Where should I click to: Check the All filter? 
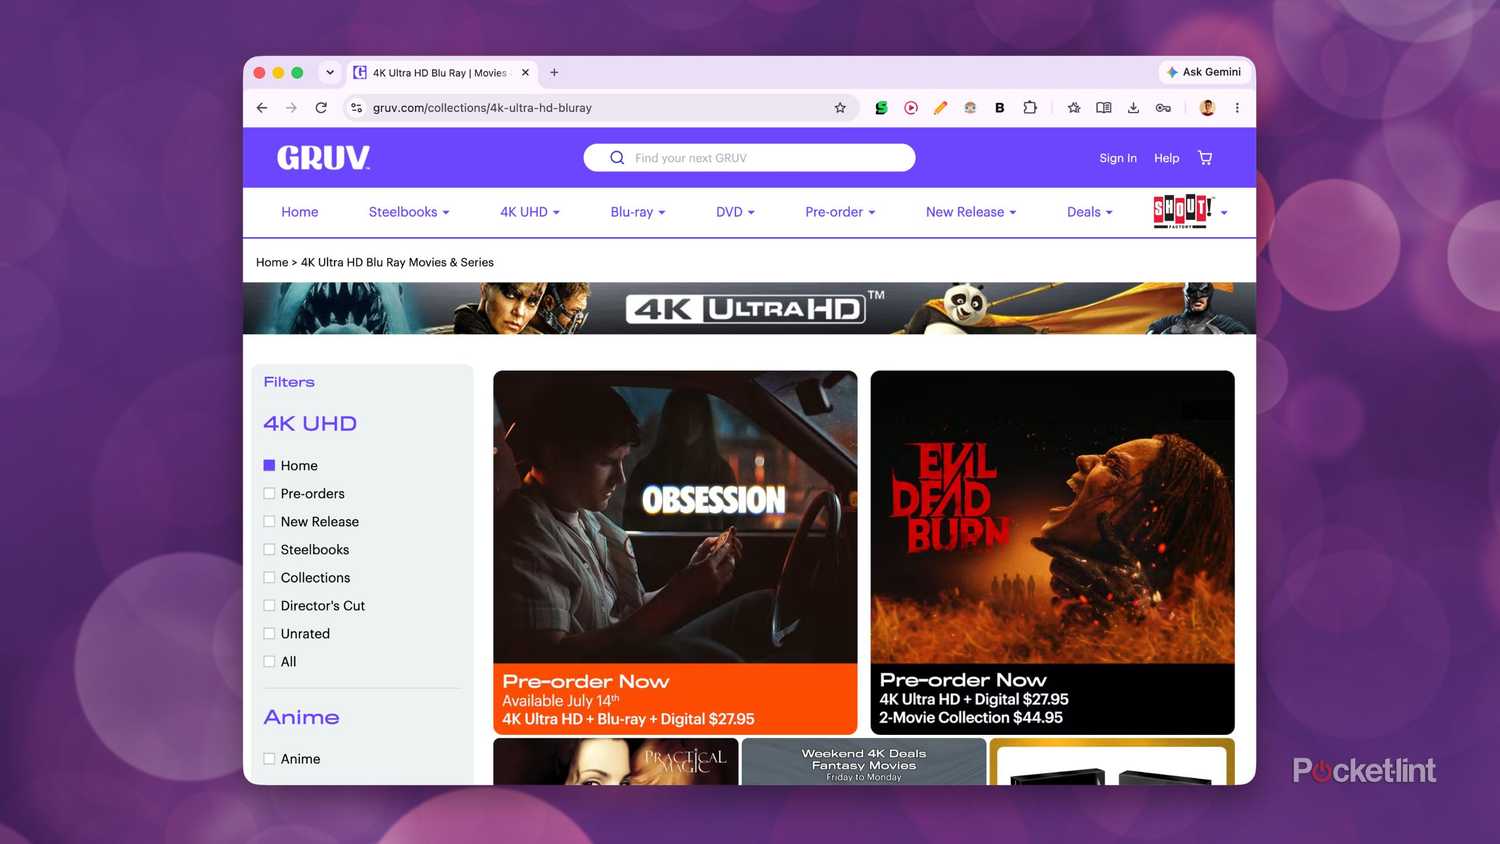coord(269,661)
